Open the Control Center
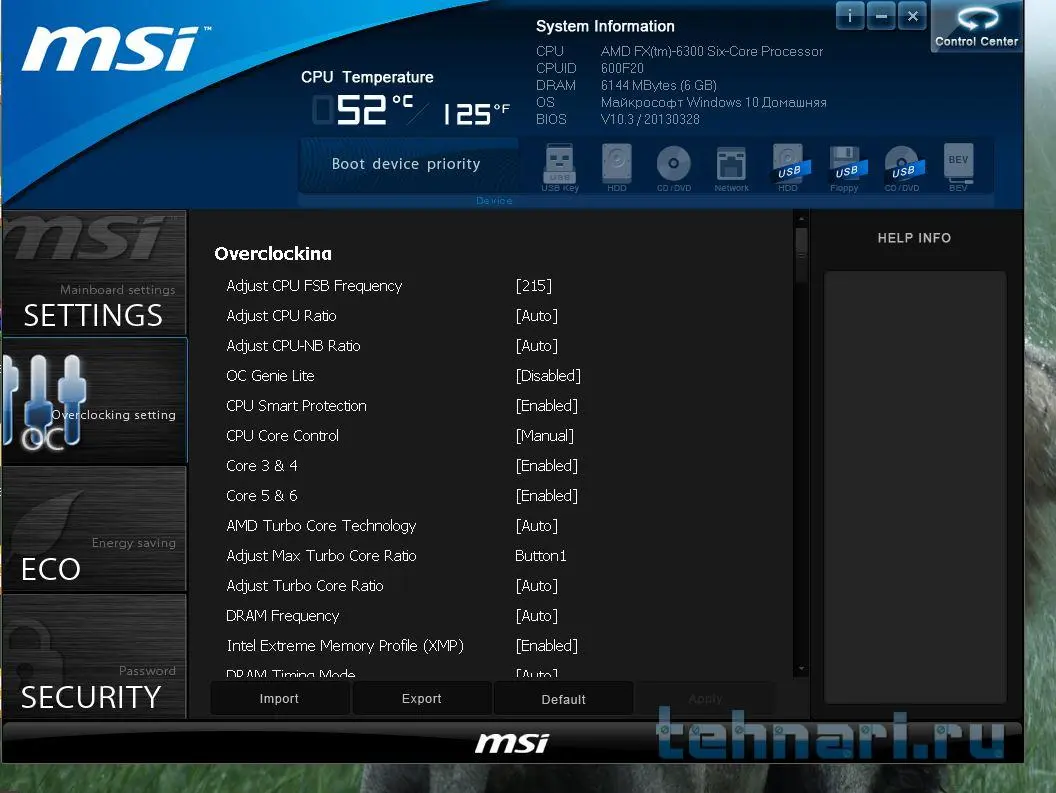 [x=977, y=27]
